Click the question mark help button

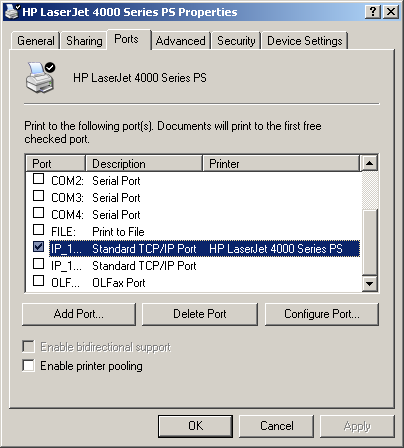coord(373,12)
